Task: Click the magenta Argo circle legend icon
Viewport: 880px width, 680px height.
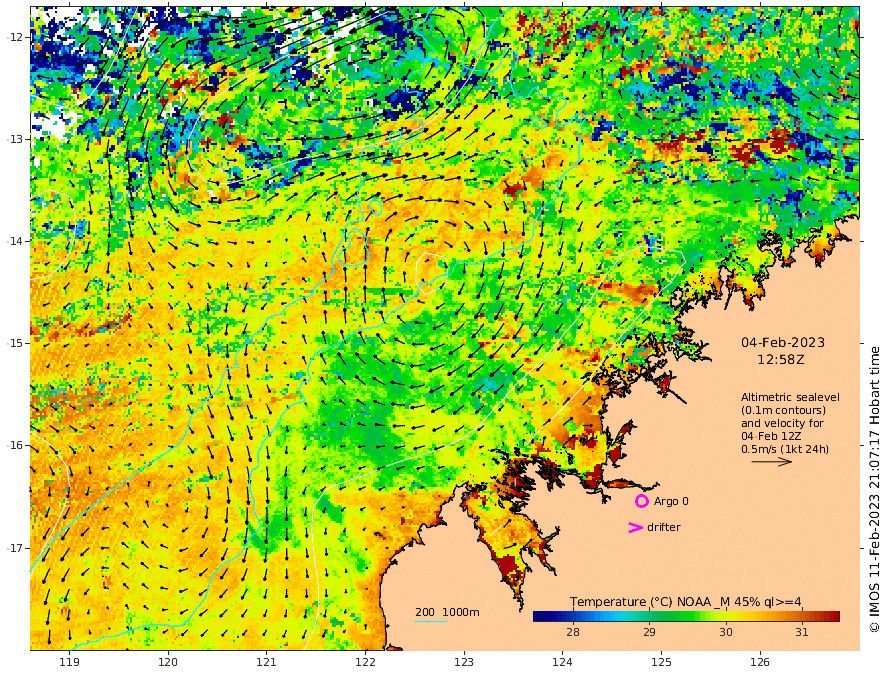Action: pyautogui.click(x=641, y=501)
